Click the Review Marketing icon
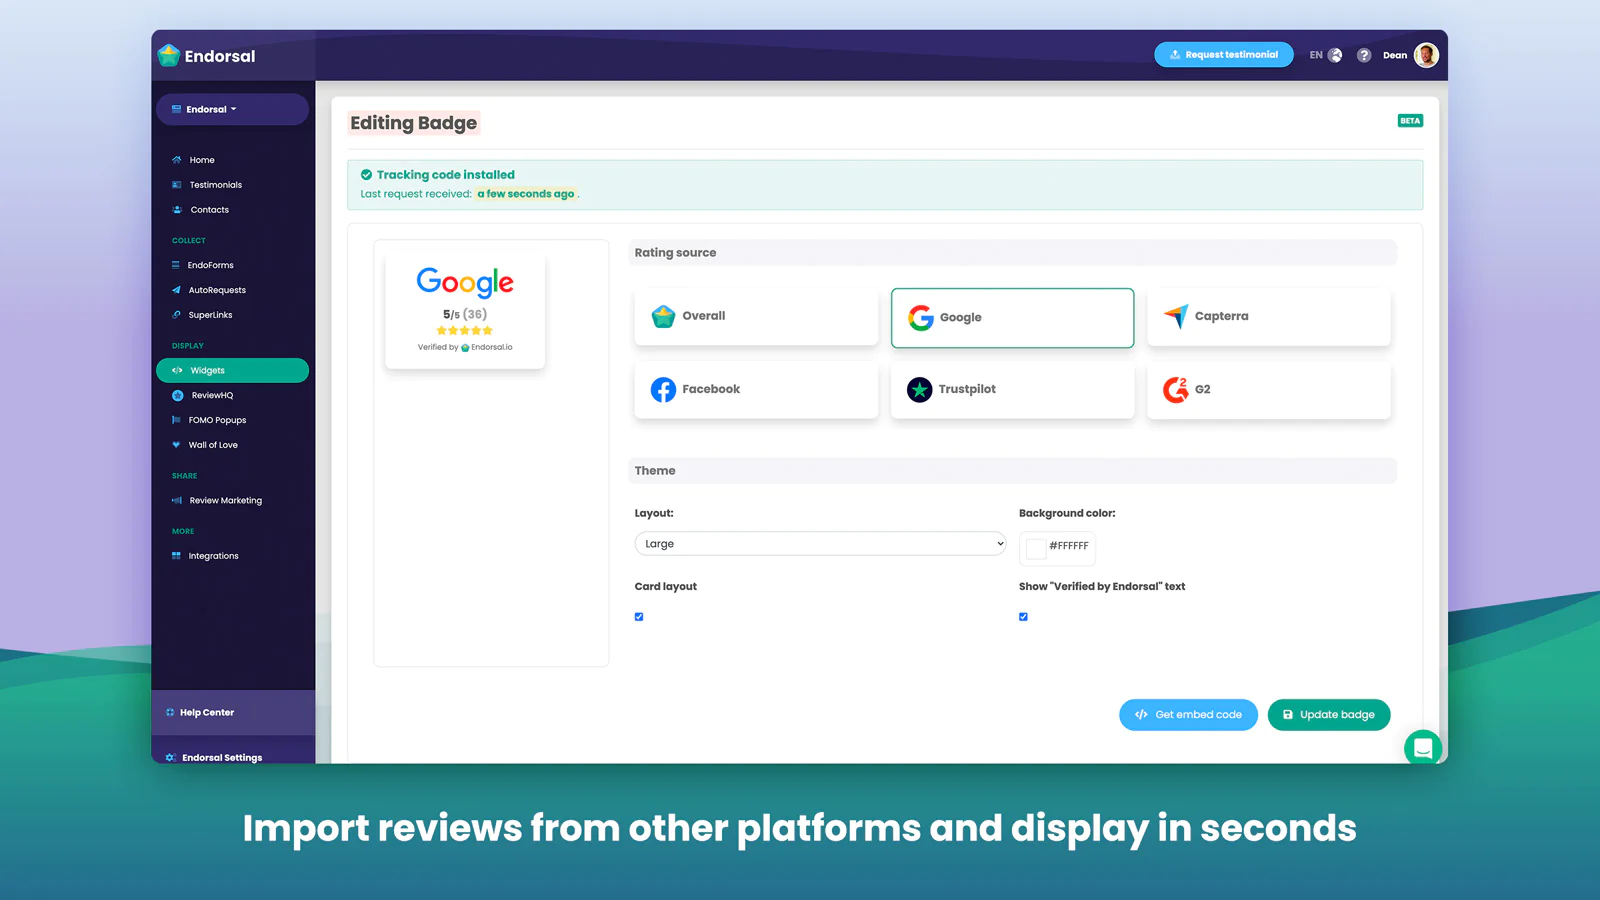This screenshot has width=1600, height=900. tap(177, 500)
